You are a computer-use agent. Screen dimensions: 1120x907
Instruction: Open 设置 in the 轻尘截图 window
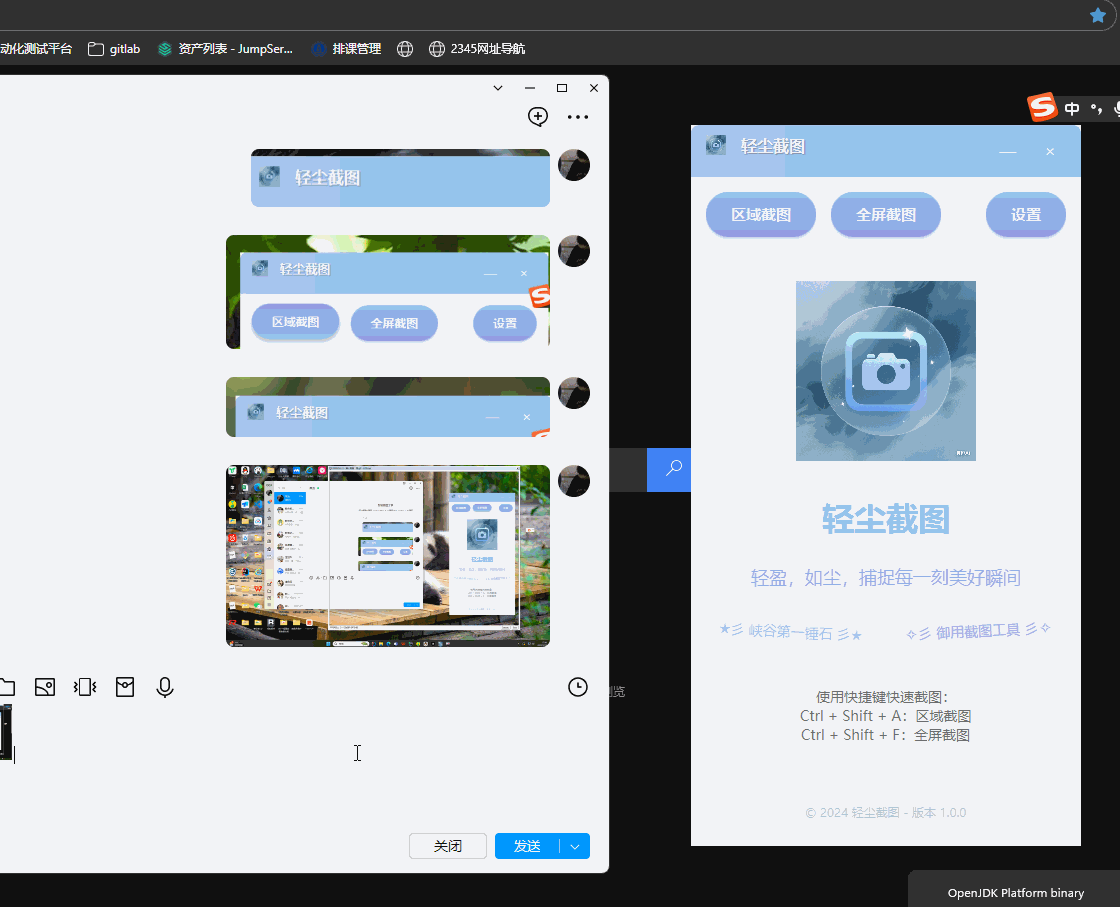[1026, 214]
